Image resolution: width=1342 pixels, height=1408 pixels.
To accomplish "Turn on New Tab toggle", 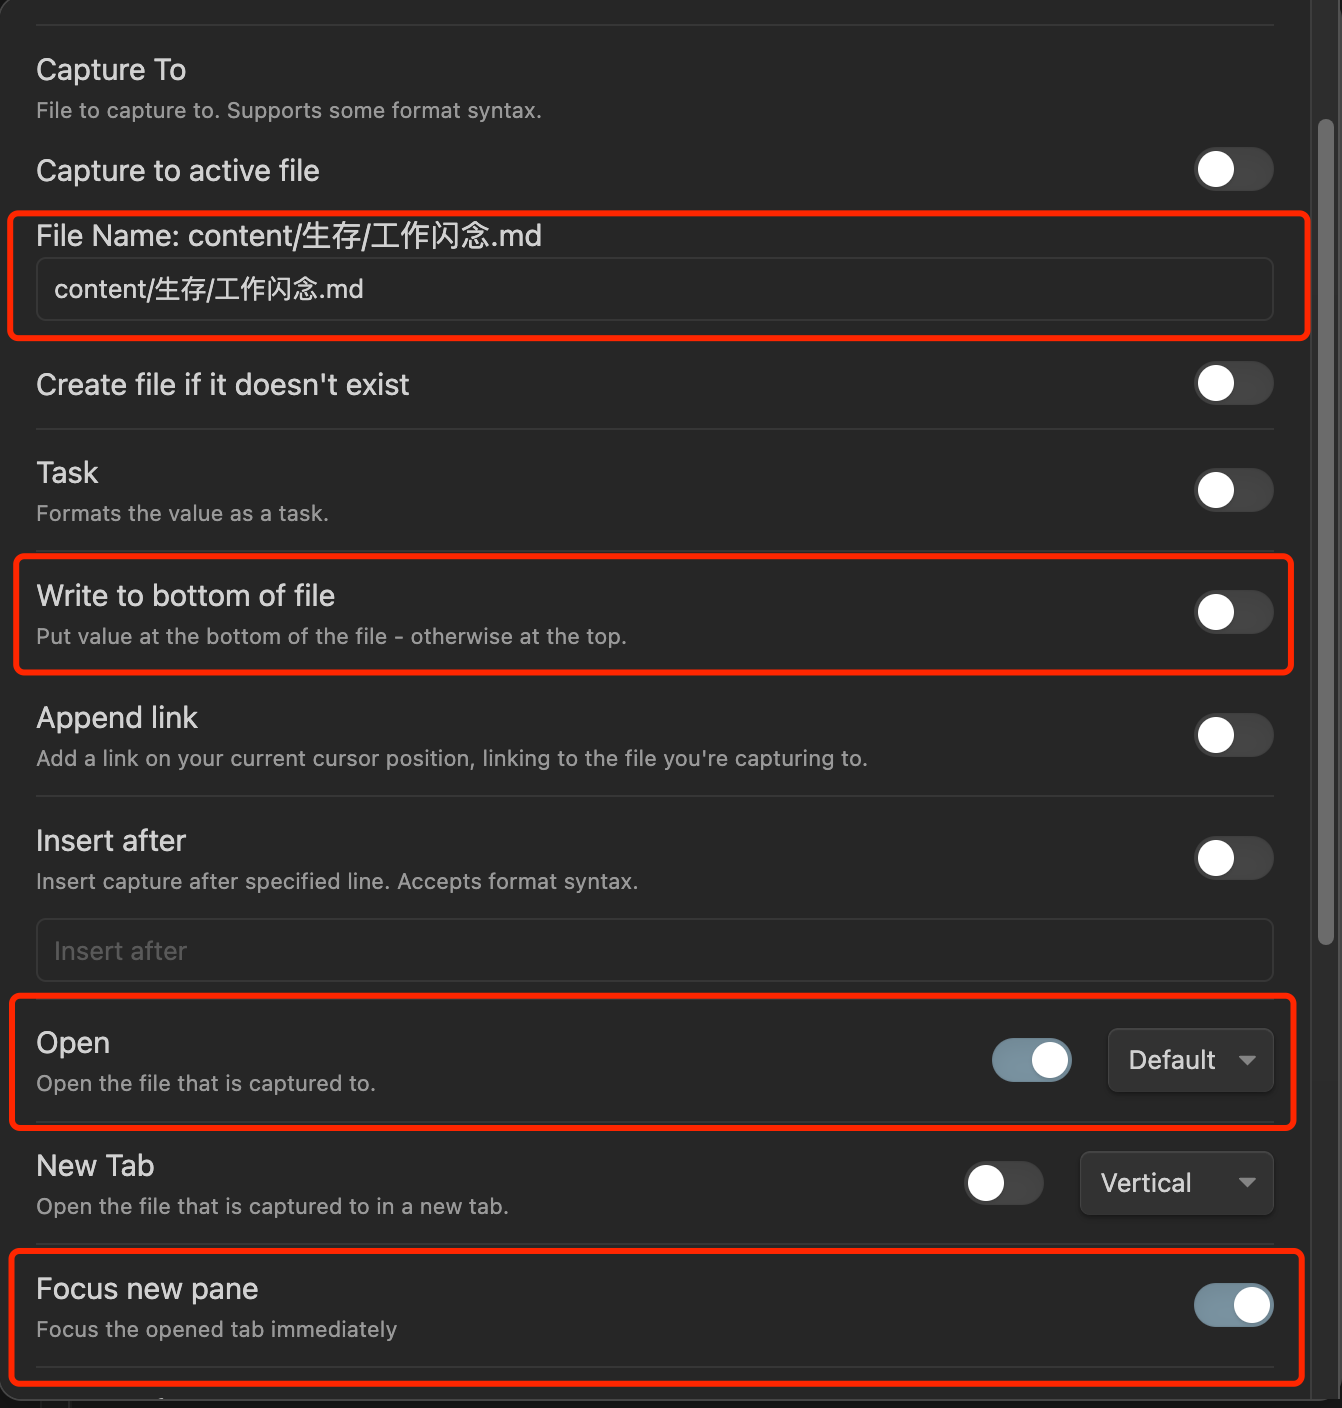I will (1003, 1183).
